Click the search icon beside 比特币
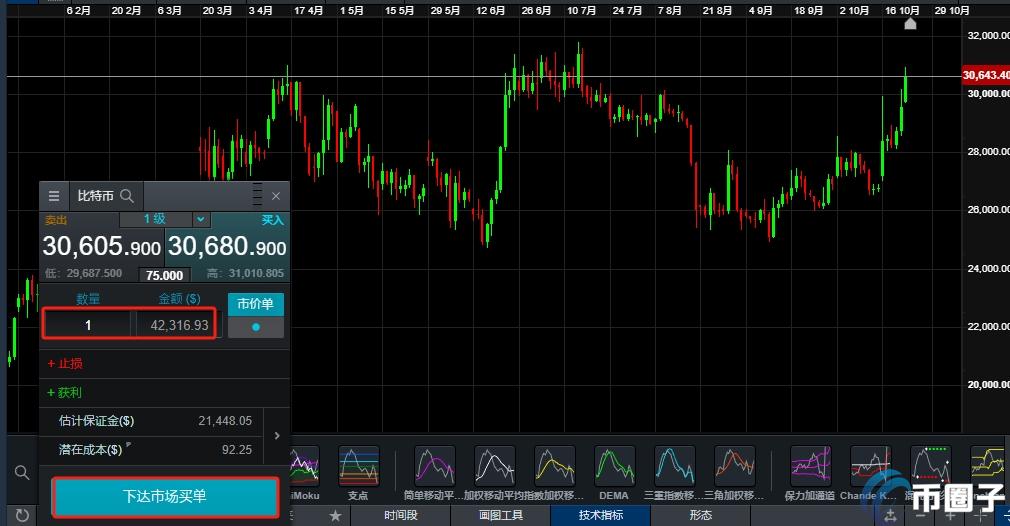This screenshot has height=526, width=1010. point(127,196)
